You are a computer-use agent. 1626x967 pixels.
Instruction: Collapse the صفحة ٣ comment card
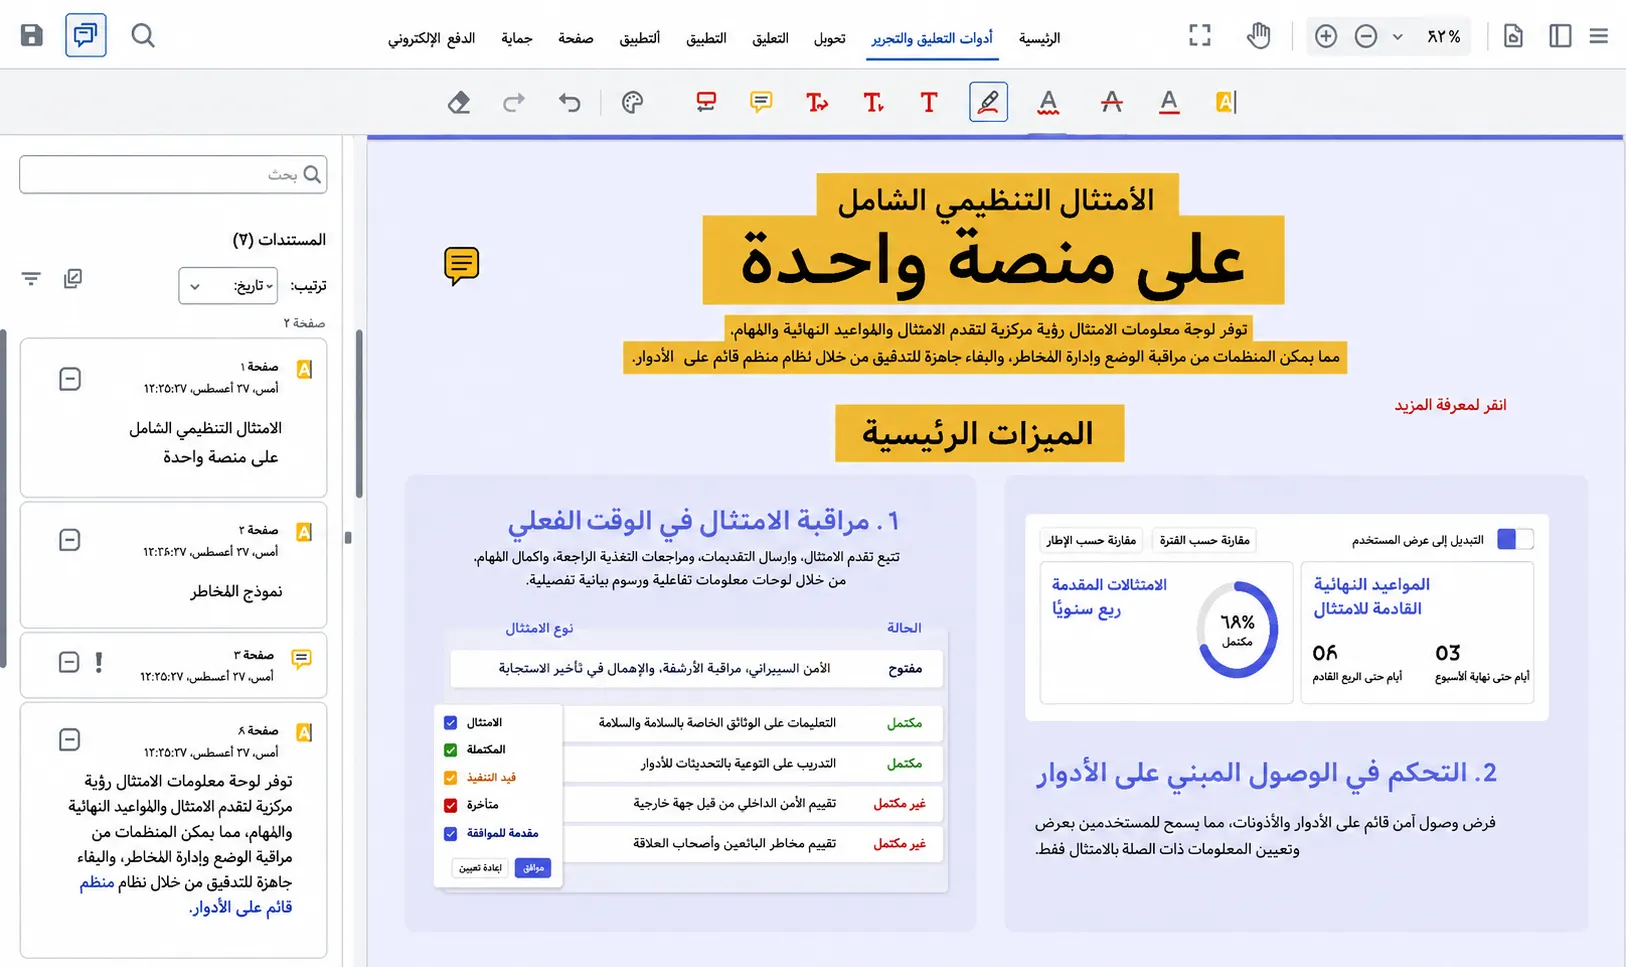[69, 662]
